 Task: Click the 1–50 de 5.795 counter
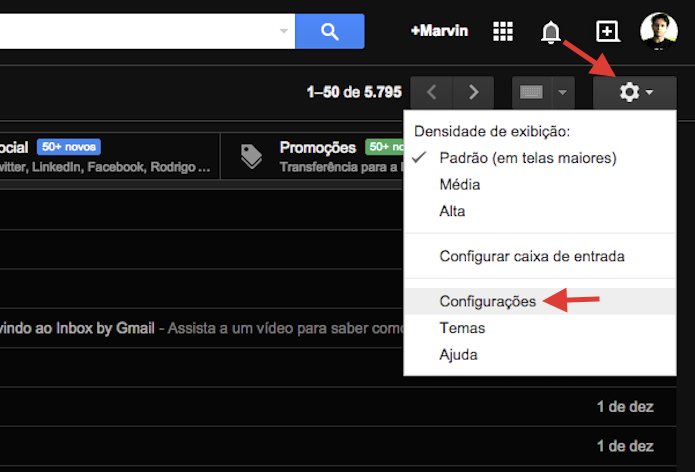coord(354,92)
